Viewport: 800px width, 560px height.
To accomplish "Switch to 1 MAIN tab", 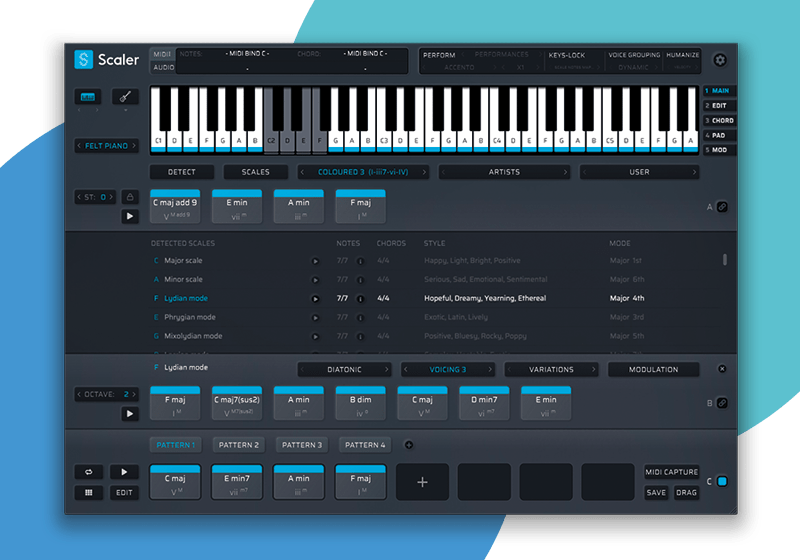I will click(719, 91).
